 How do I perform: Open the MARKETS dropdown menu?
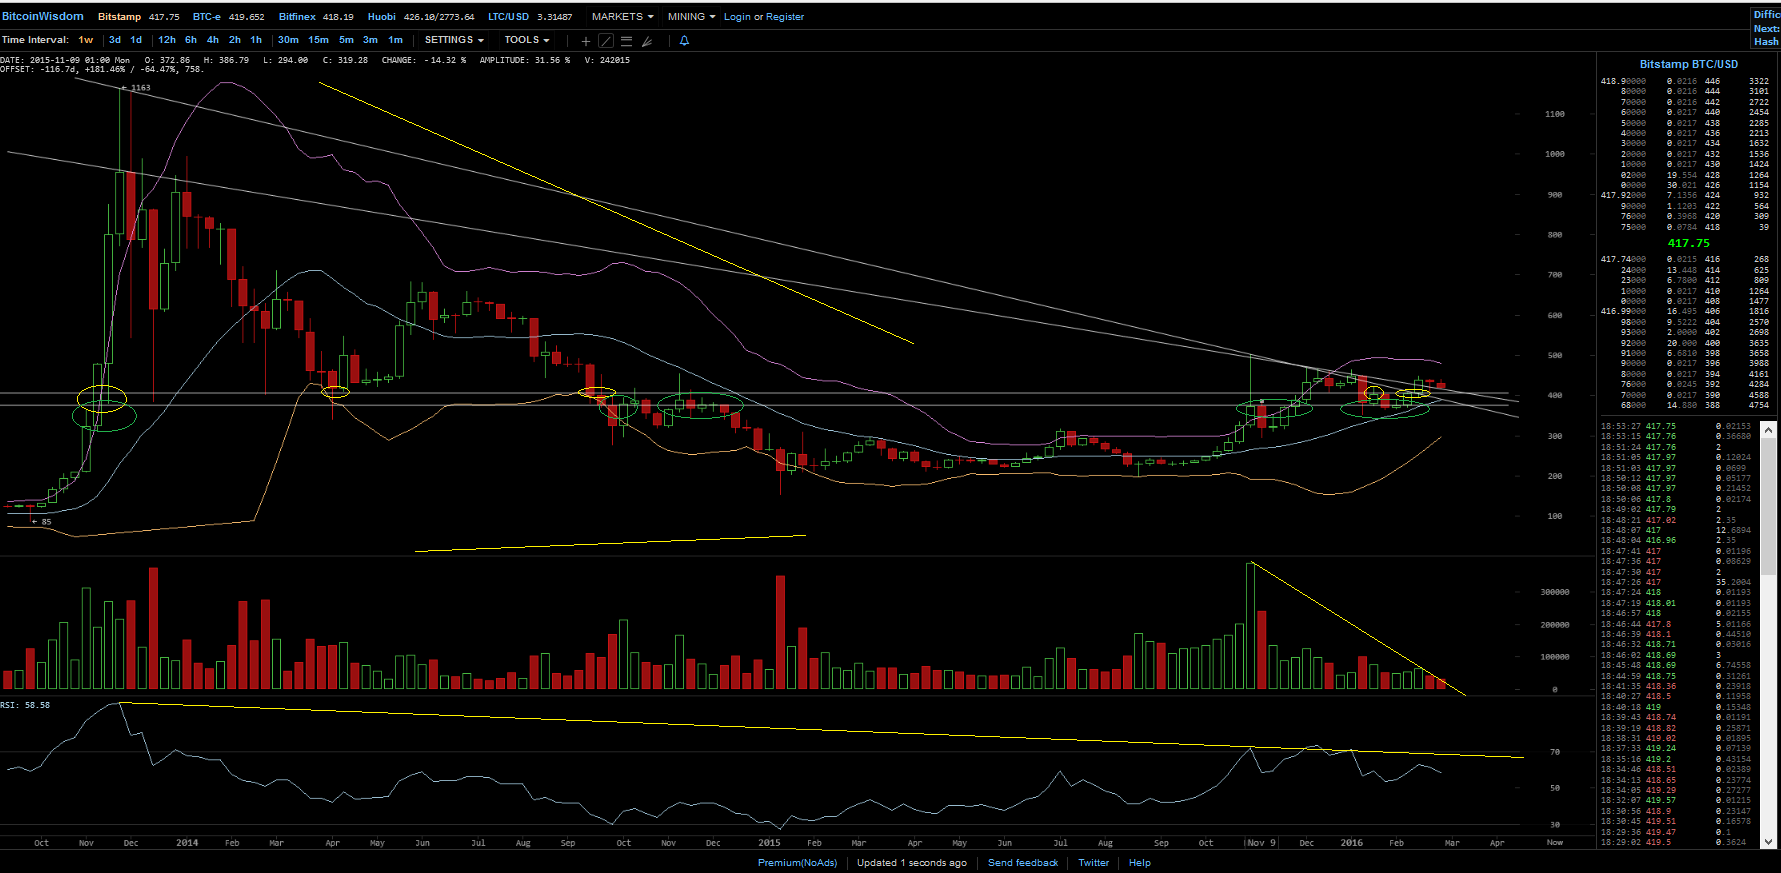pyautogui.click(x=622, y=17)
